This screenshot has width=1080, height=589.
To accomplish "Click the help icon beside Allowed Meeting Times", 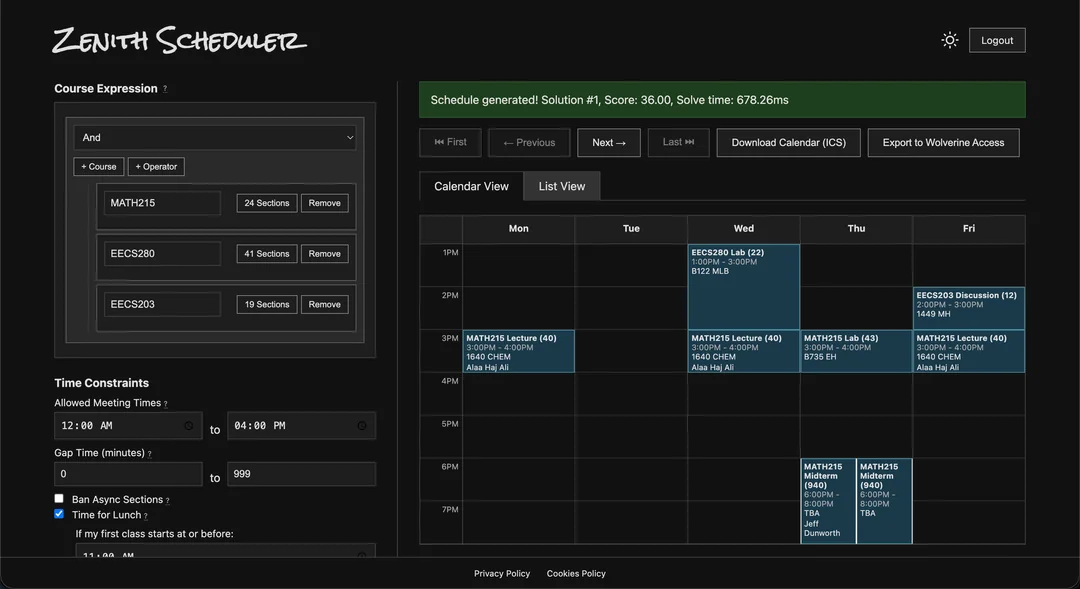I will pos(166,403).
